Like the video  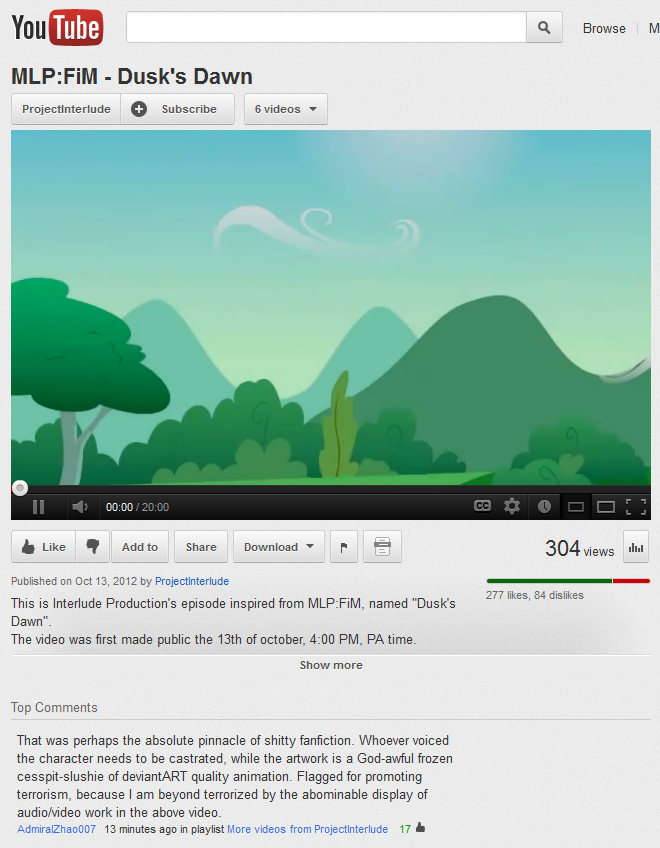pos(43,547)
